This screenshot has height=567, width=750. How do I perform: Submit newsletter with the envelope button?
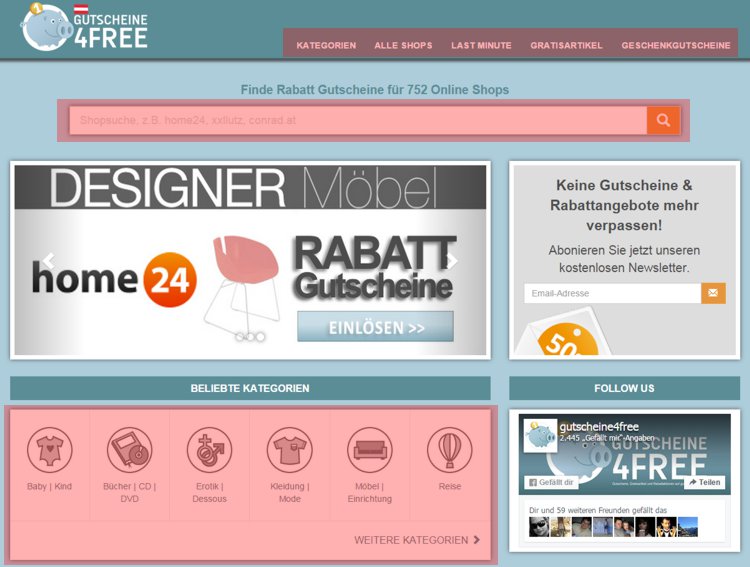[713, 293]
